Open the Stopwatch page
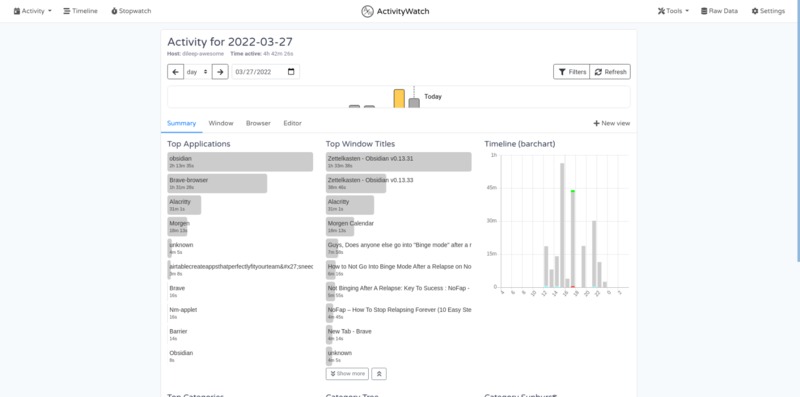800x397 pixels. pos(131,11)
